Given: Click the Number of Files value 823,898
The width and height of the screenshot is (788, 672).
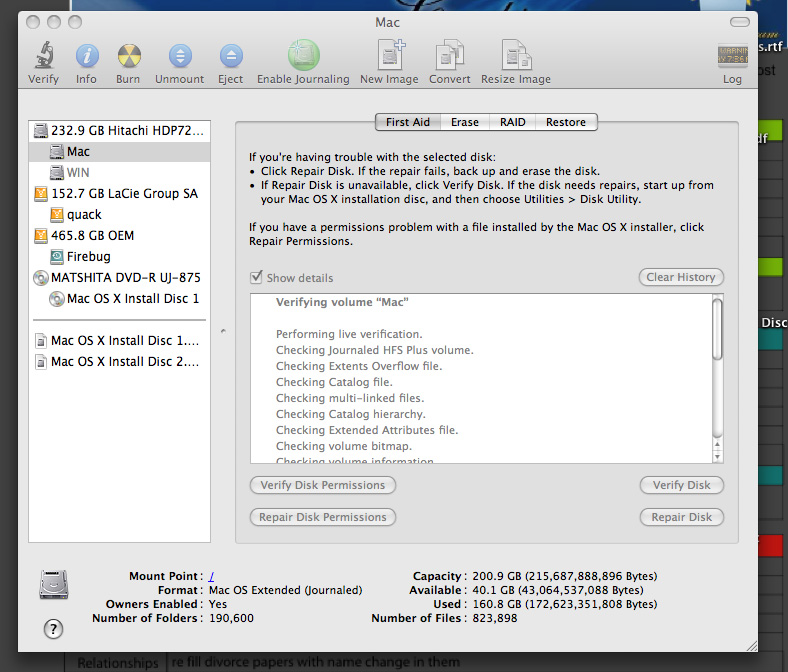Looking at the screenshot, I should 495,619.
